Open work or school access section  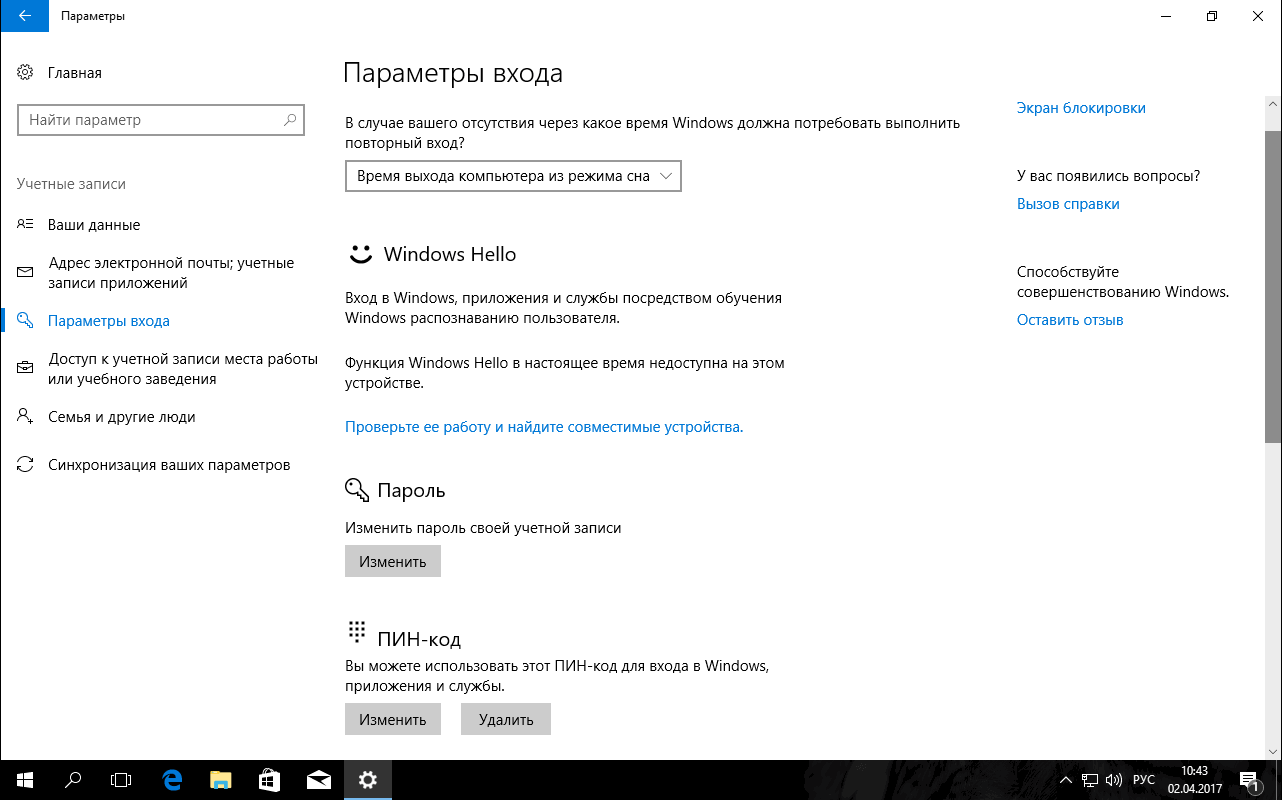(x=183, y=369)
